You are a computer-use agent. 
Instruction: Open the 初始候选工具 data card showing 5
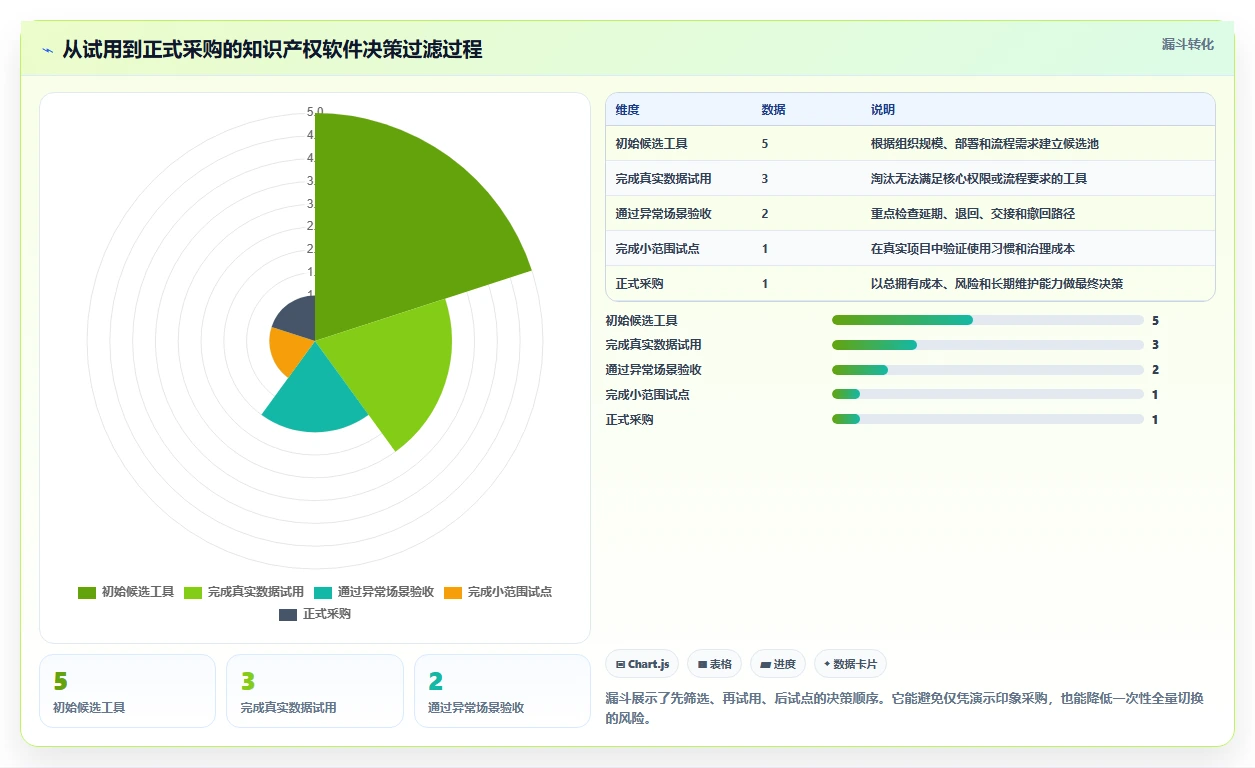tap(127, 691)
